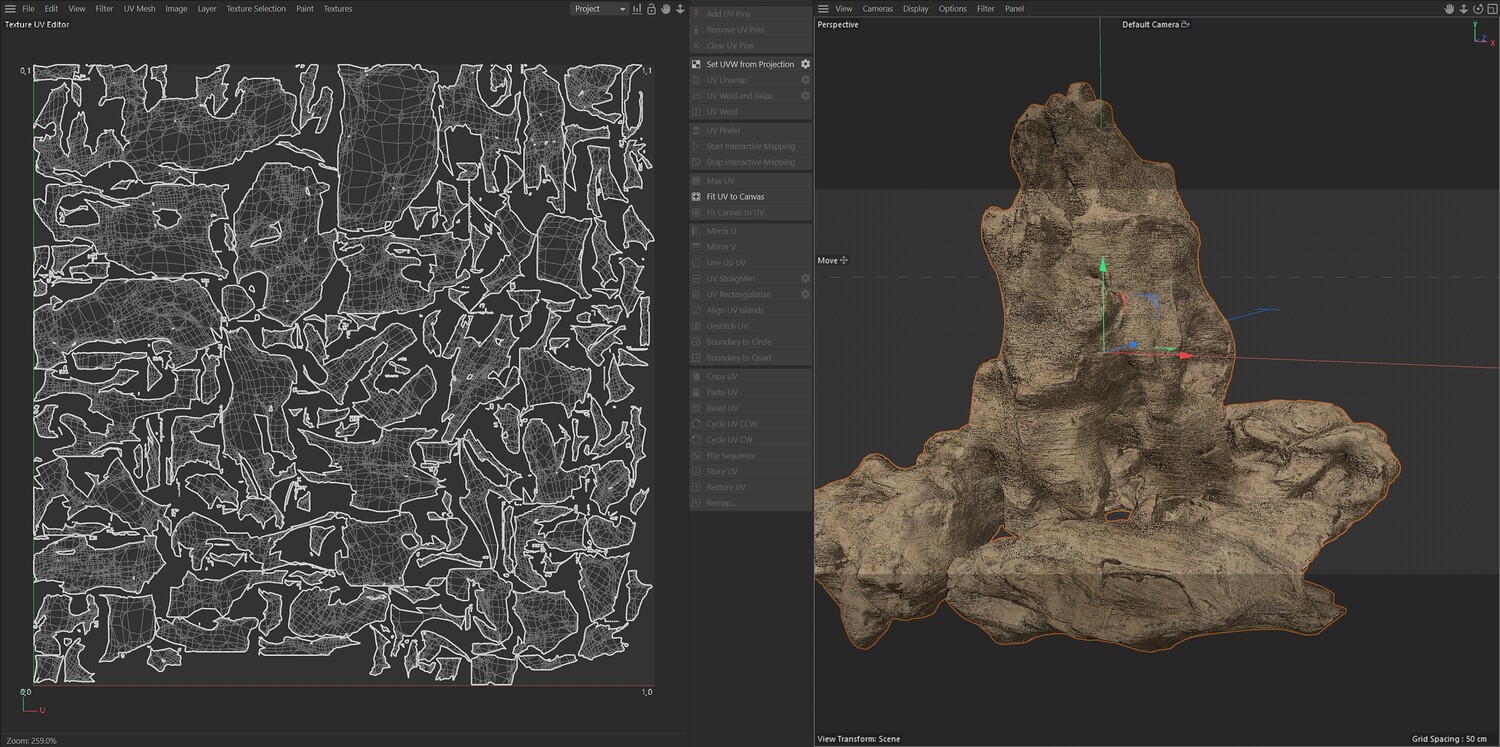Open the Paint menu
The image size is (1500, 747).
305,9
